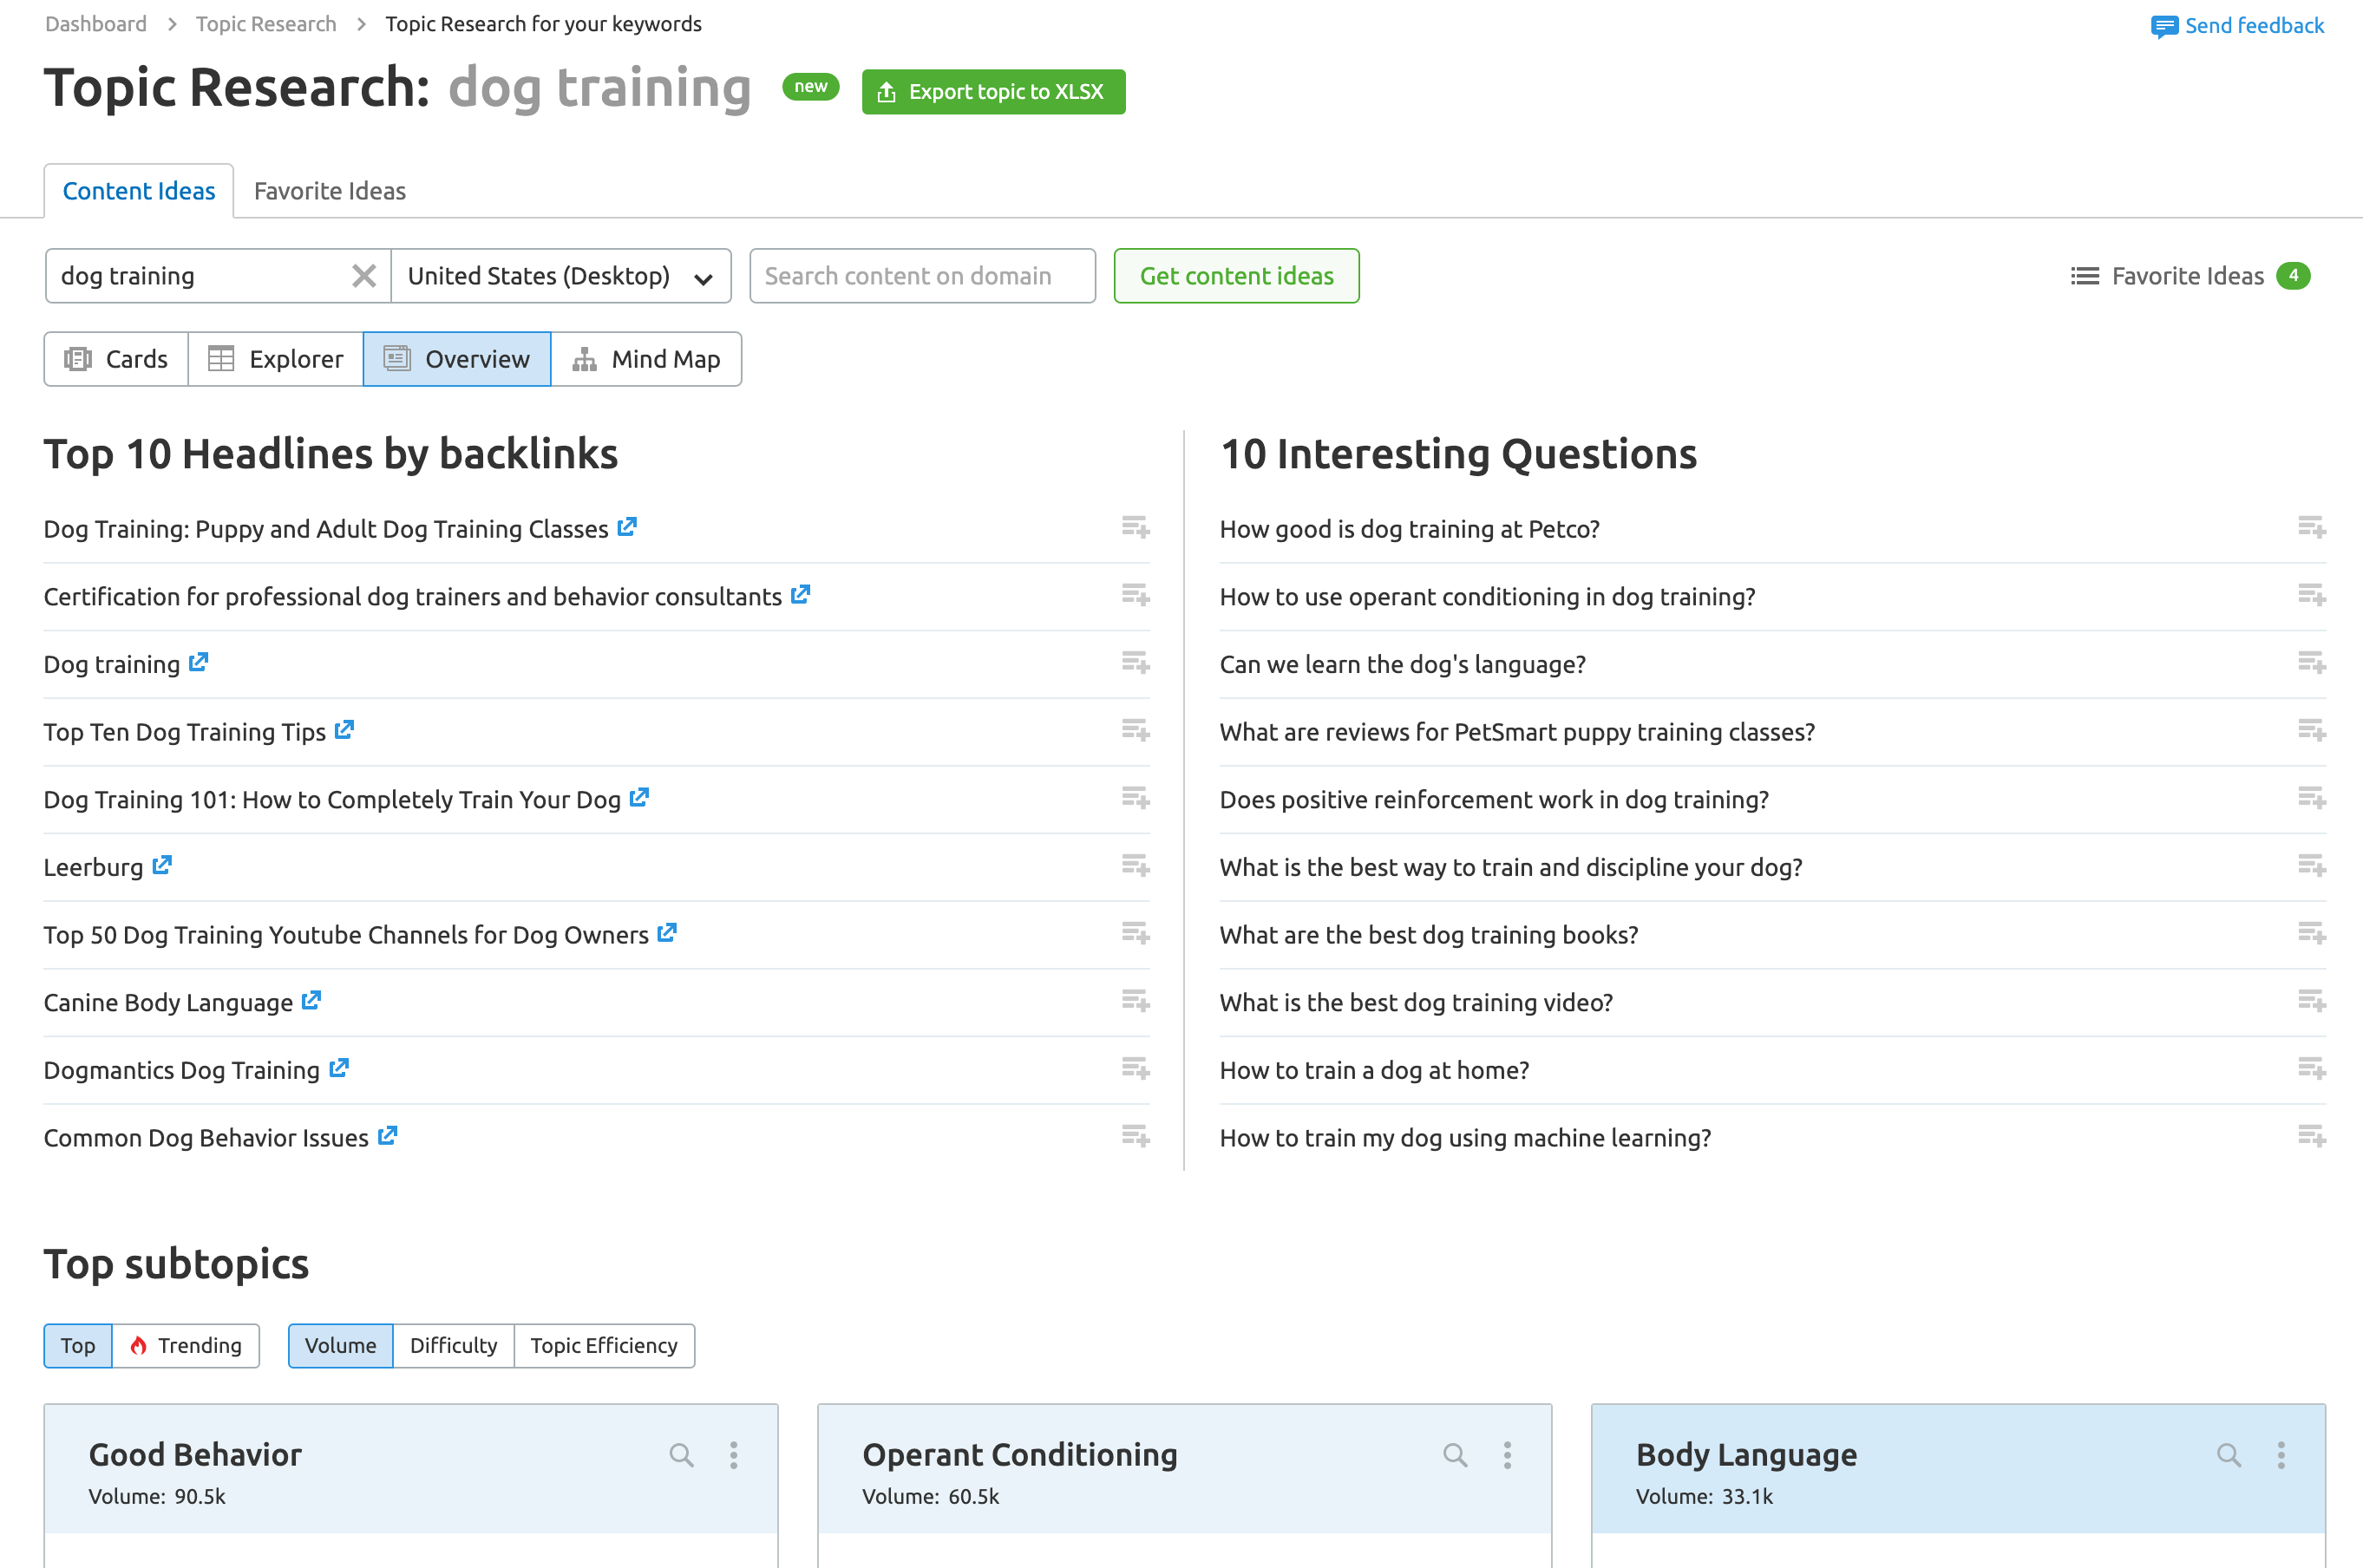The image size is (2363, 1568).
Task: Open three-dot menu on Good Behavior card
Action: (x=733, y=1455)
